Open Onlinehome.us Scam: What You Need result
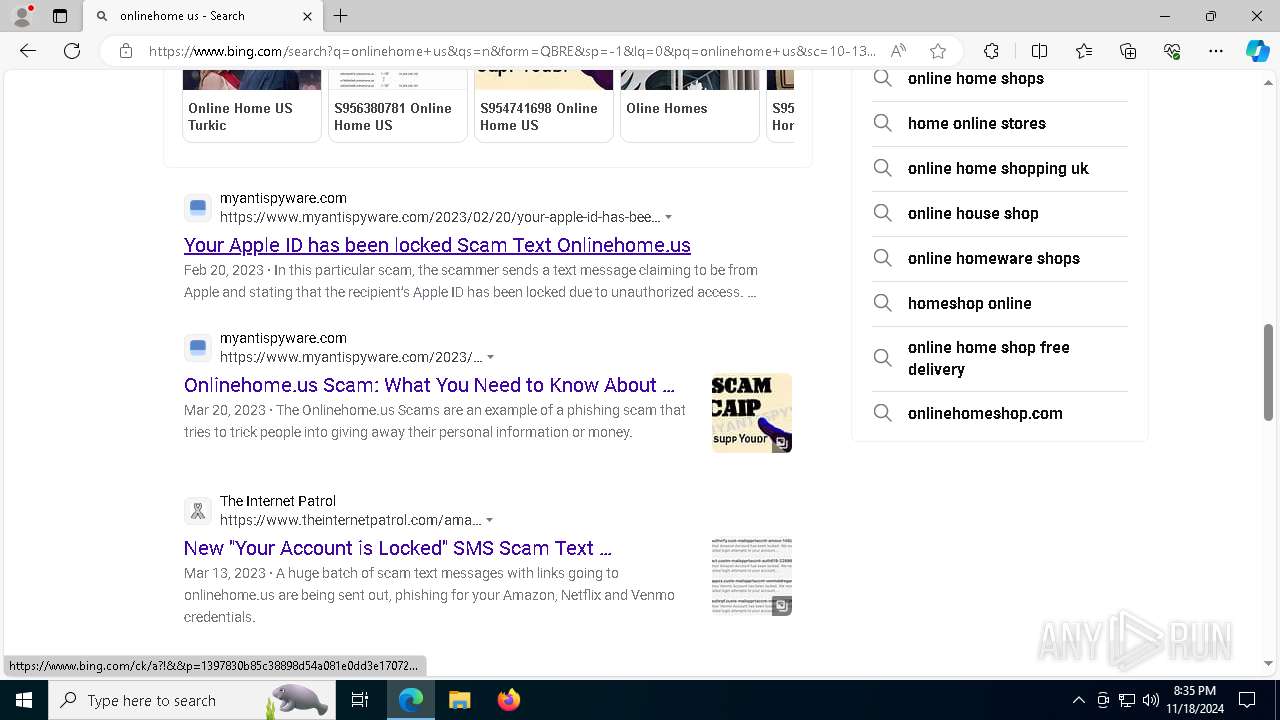This screenshot has width=1280, height=720. tap(429, 385)
